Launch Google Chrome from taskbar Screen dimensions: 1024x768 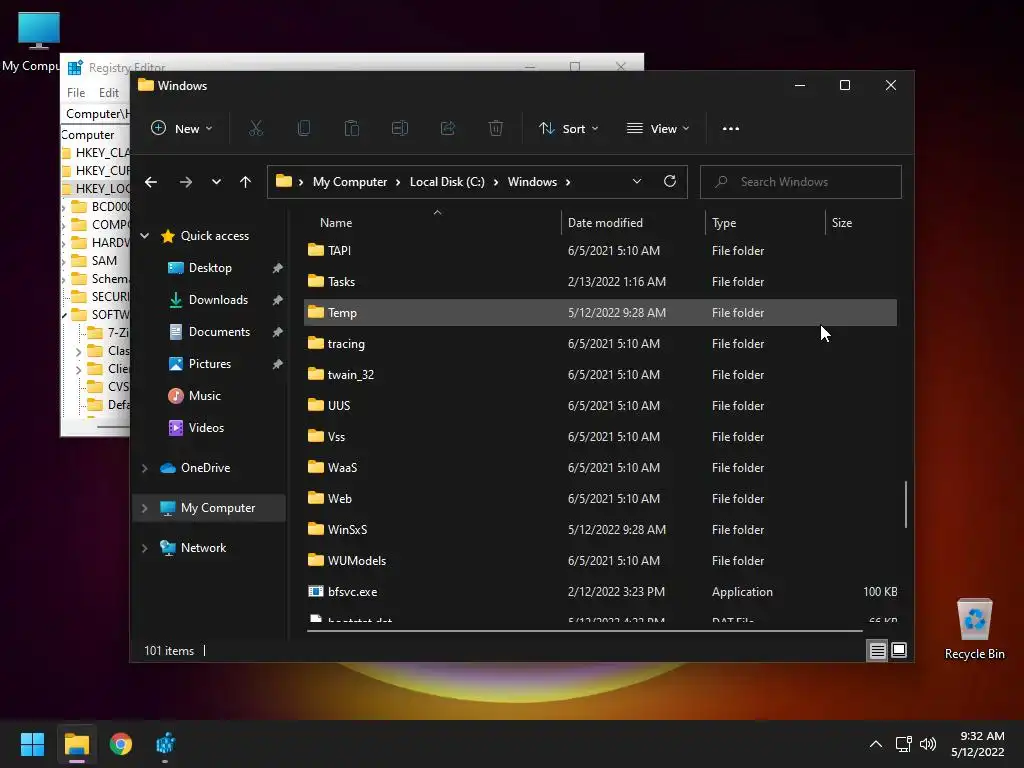pos(121,744)
